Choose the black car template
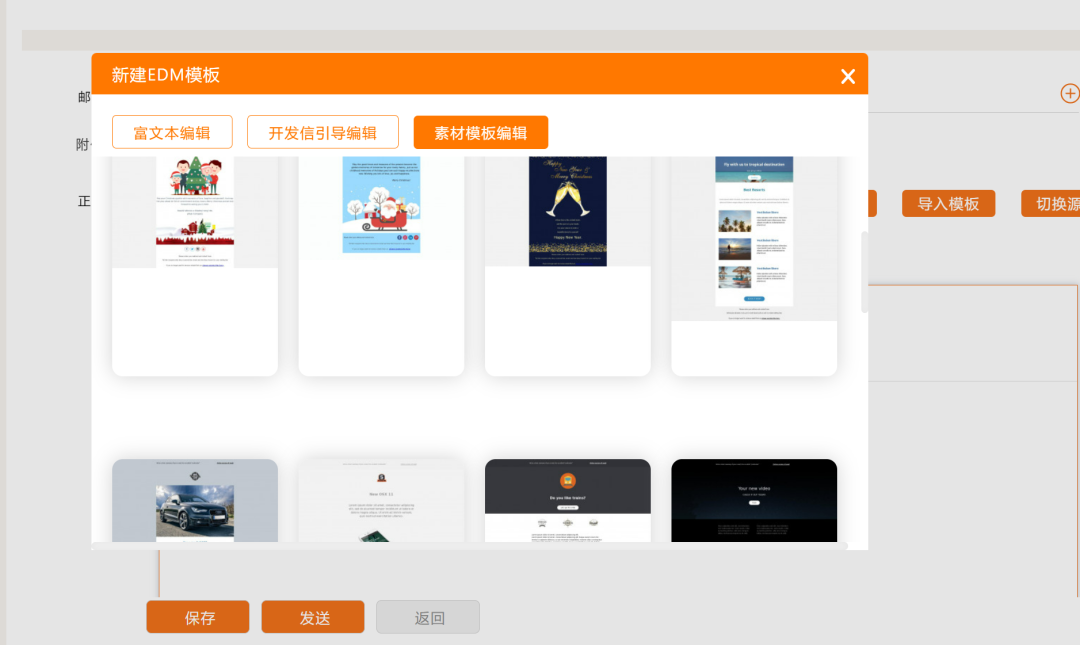 (x=195, y=500)
